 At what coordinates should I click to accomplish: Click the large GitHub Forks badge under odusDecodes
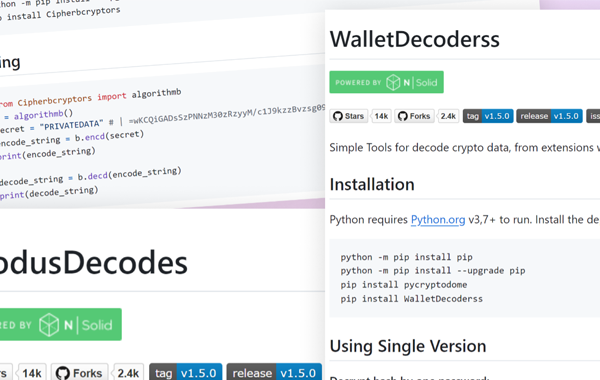tap(79, 373)
